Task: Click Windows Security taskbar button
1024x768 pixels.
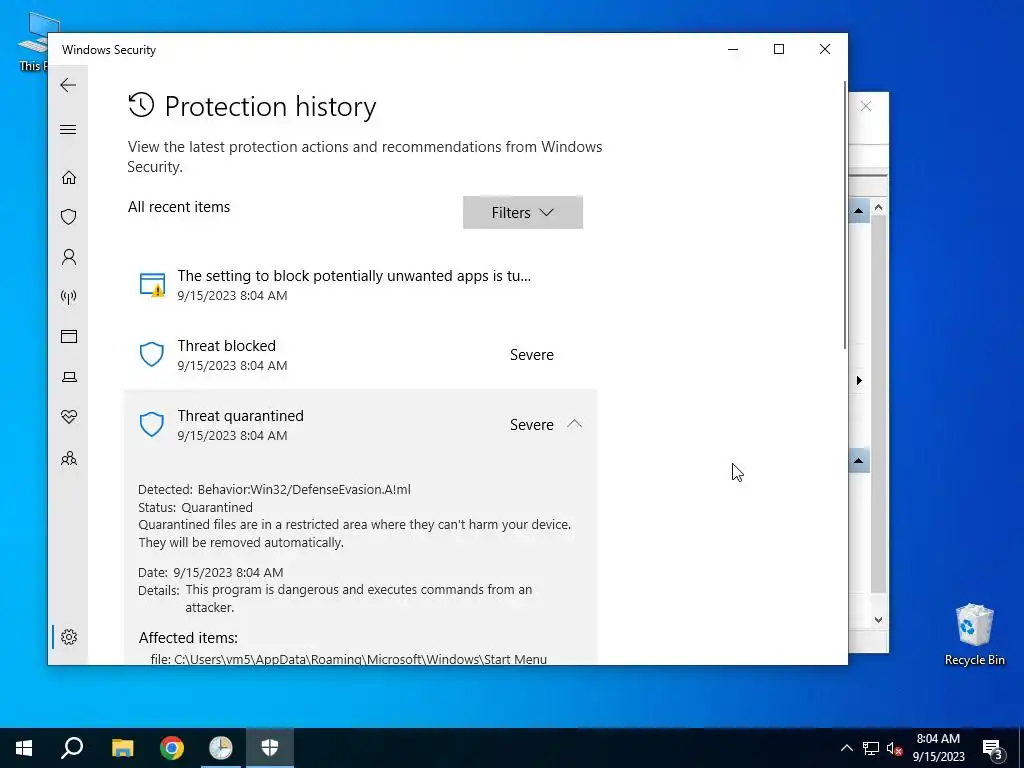Action: (270, 748)
